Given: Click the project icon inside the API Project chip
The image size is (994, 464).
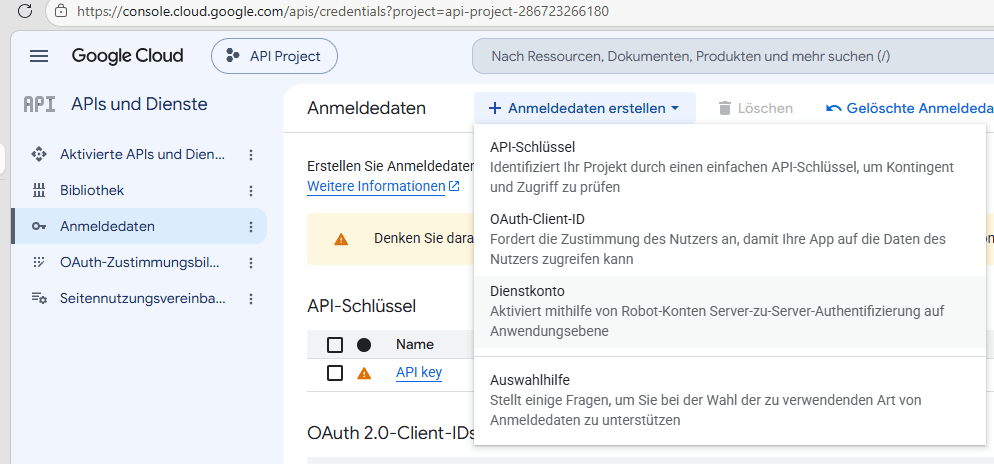Looking at the screenshot, I should (233, 56).
